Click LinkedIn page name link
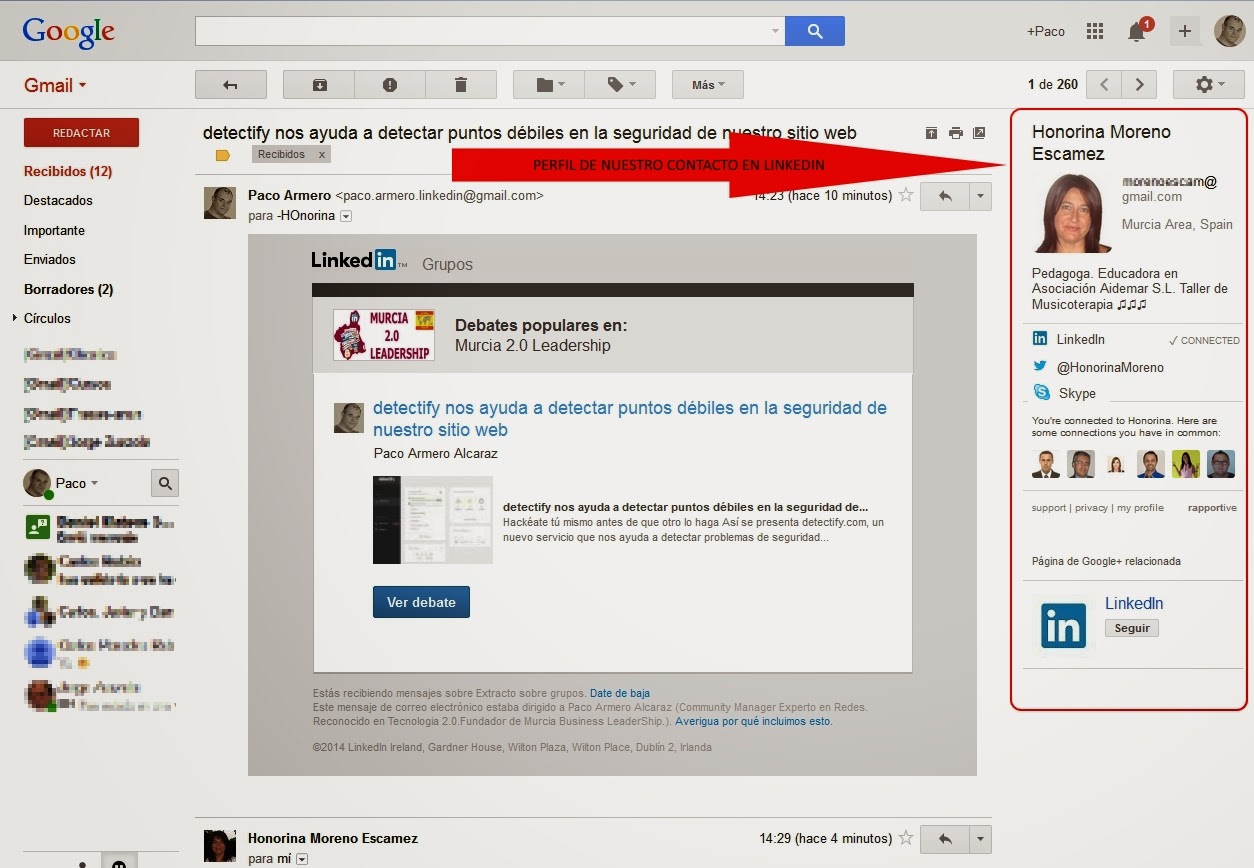The width and height of the screenshot is (1254, 868). [1134, 603]
